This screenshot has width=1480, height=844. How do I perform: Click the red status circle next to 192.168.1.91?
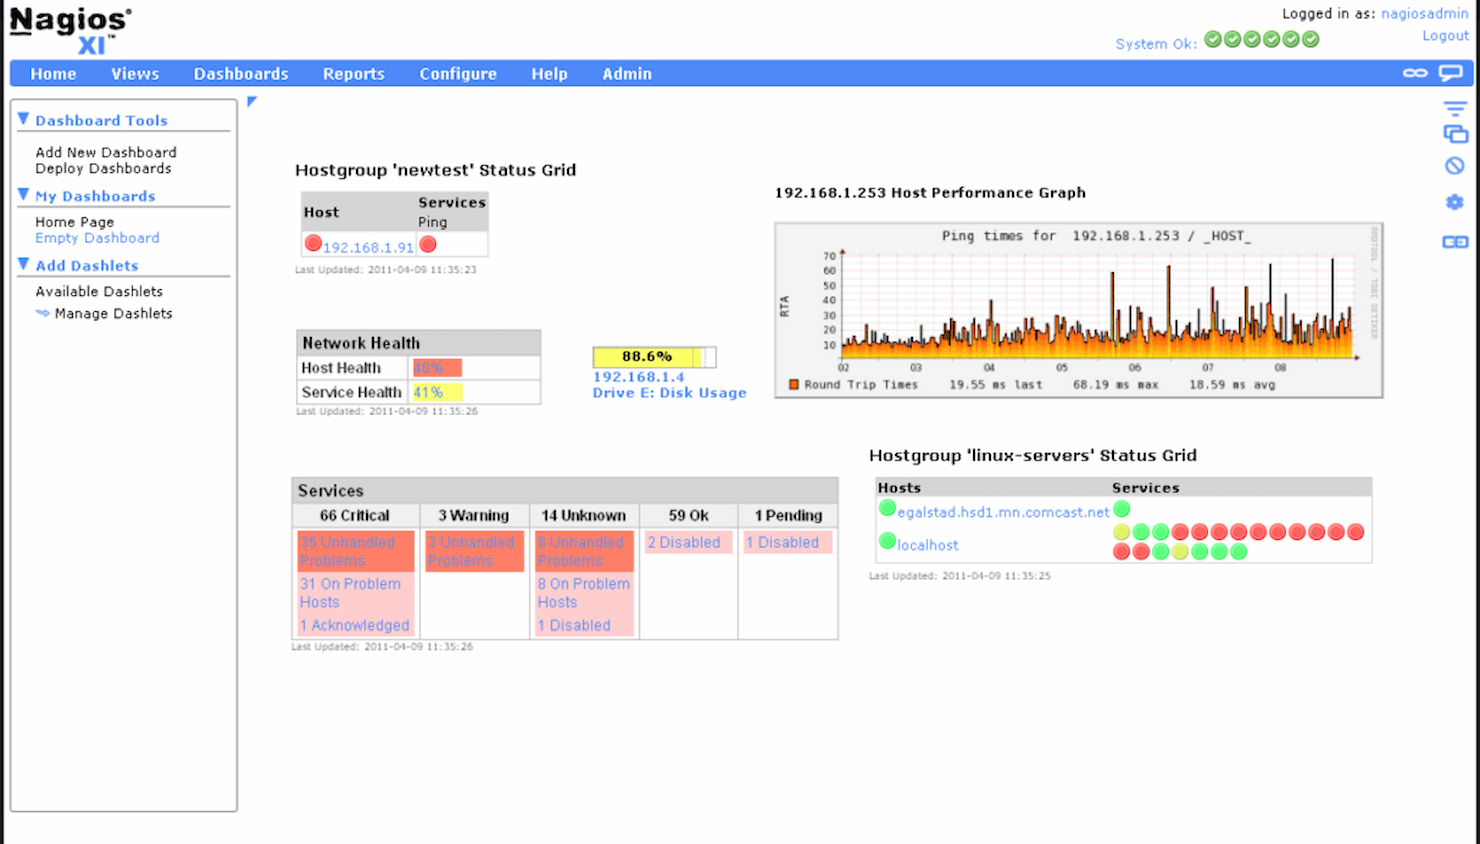(313, 242)
